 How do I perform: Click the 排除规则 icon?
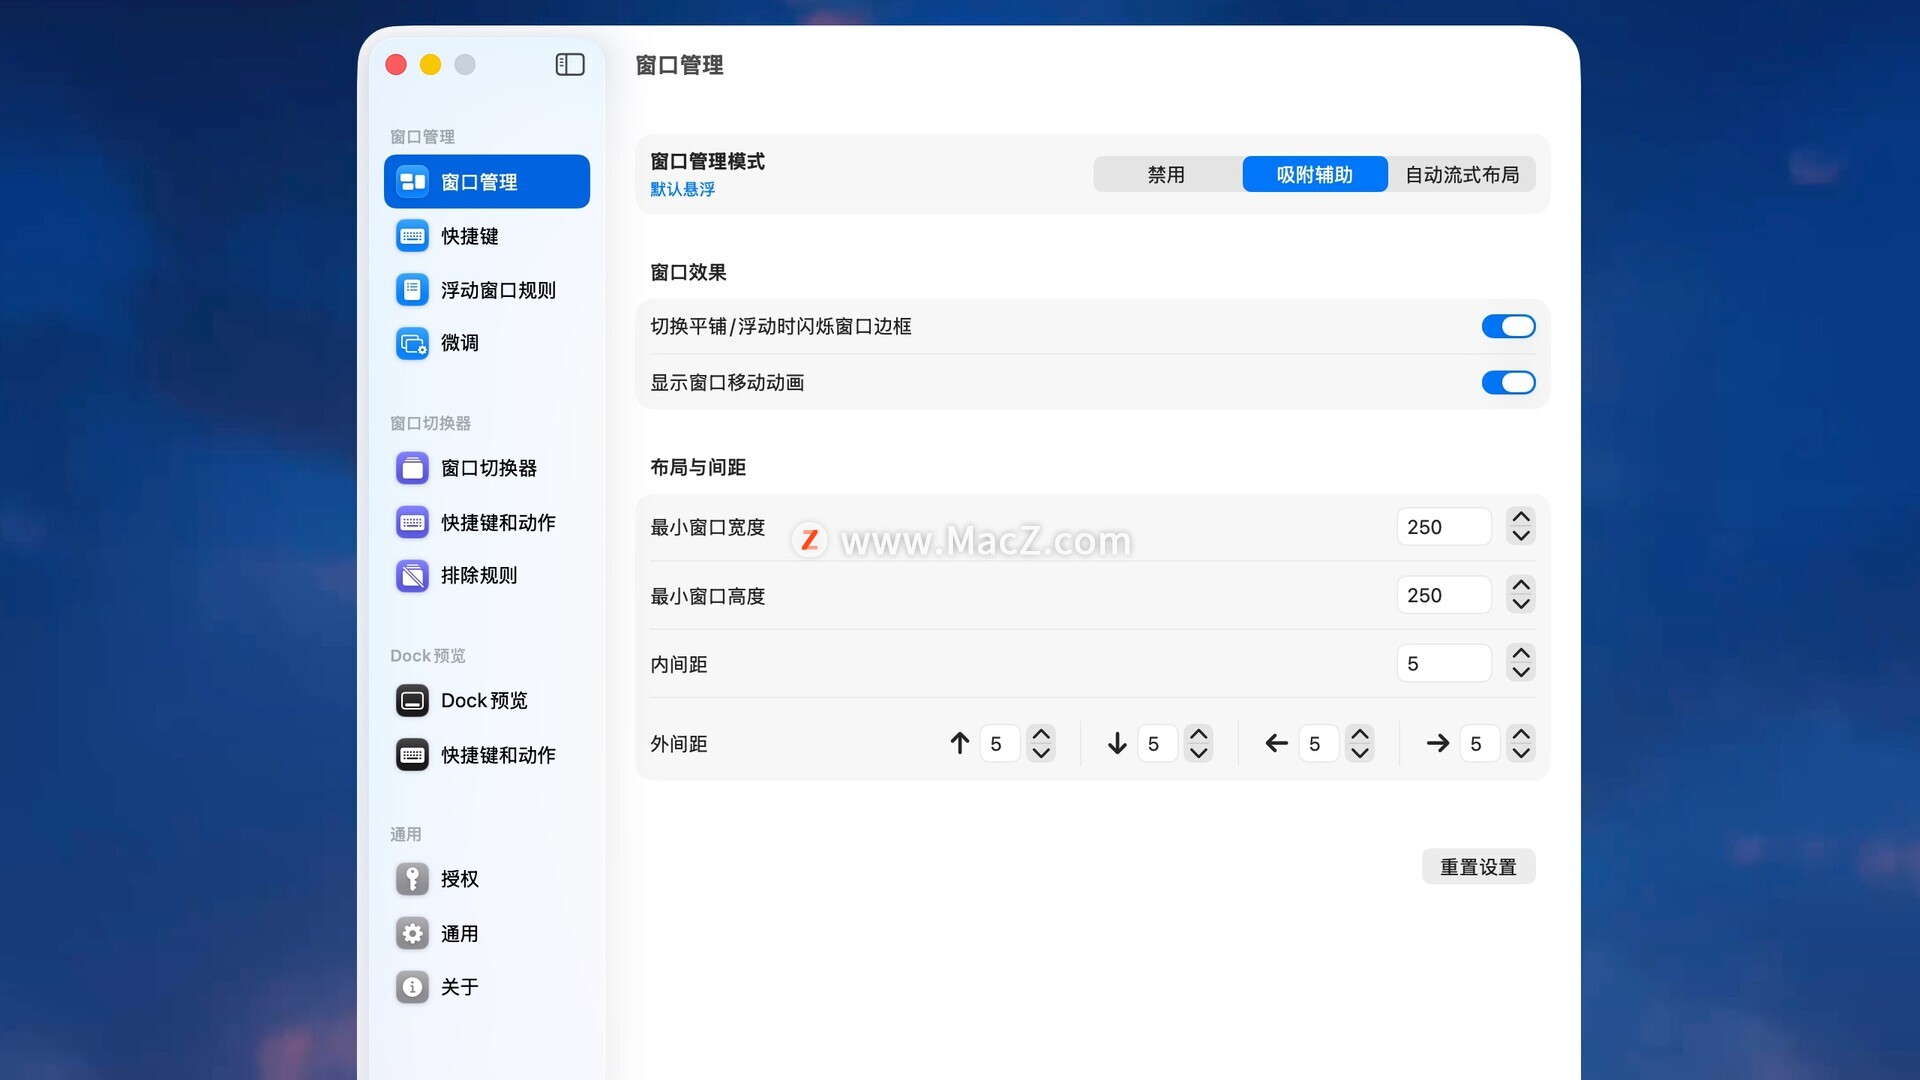click(412, 575)
